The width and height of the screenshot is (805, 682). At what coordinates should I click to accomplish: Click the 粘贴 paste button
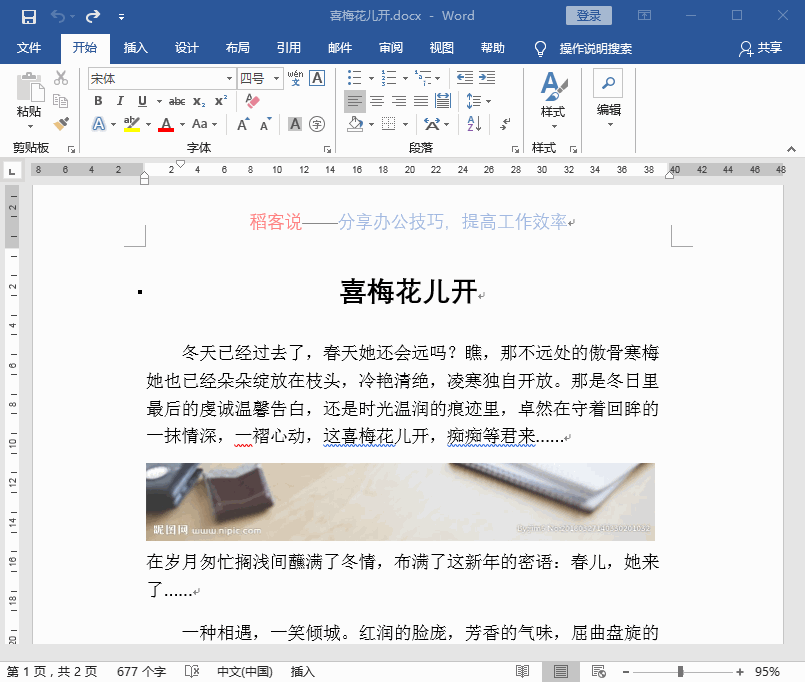[x=29, y=100]
